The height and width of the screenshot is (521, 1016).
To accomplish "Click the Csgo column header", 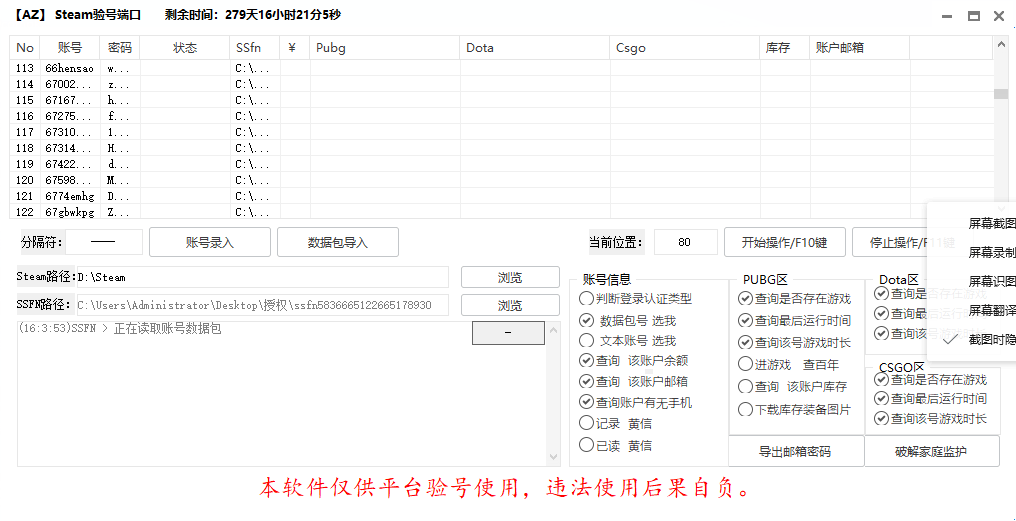I will [x=685, y=47].
